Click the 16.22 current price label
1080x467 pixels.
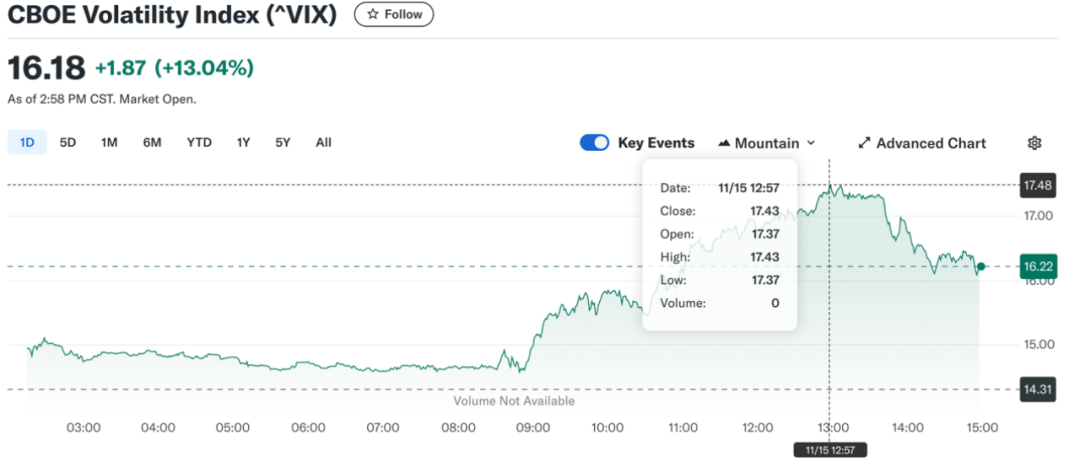point(1035,266)
